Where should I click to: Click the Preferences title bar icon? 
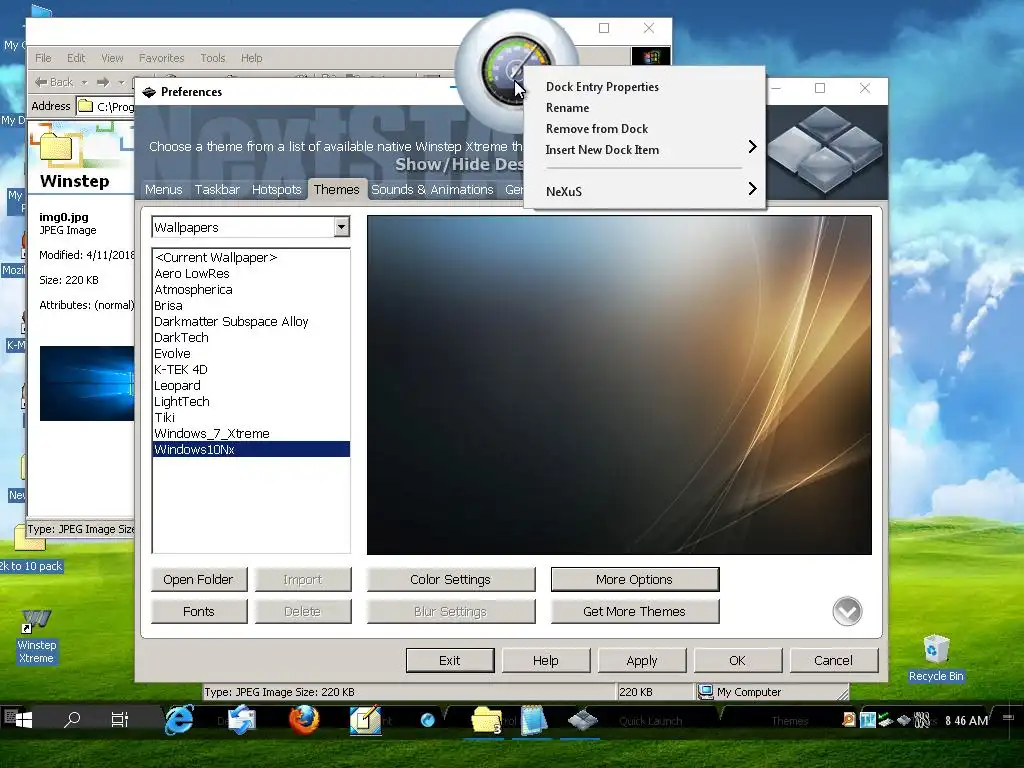pos(149,92)
